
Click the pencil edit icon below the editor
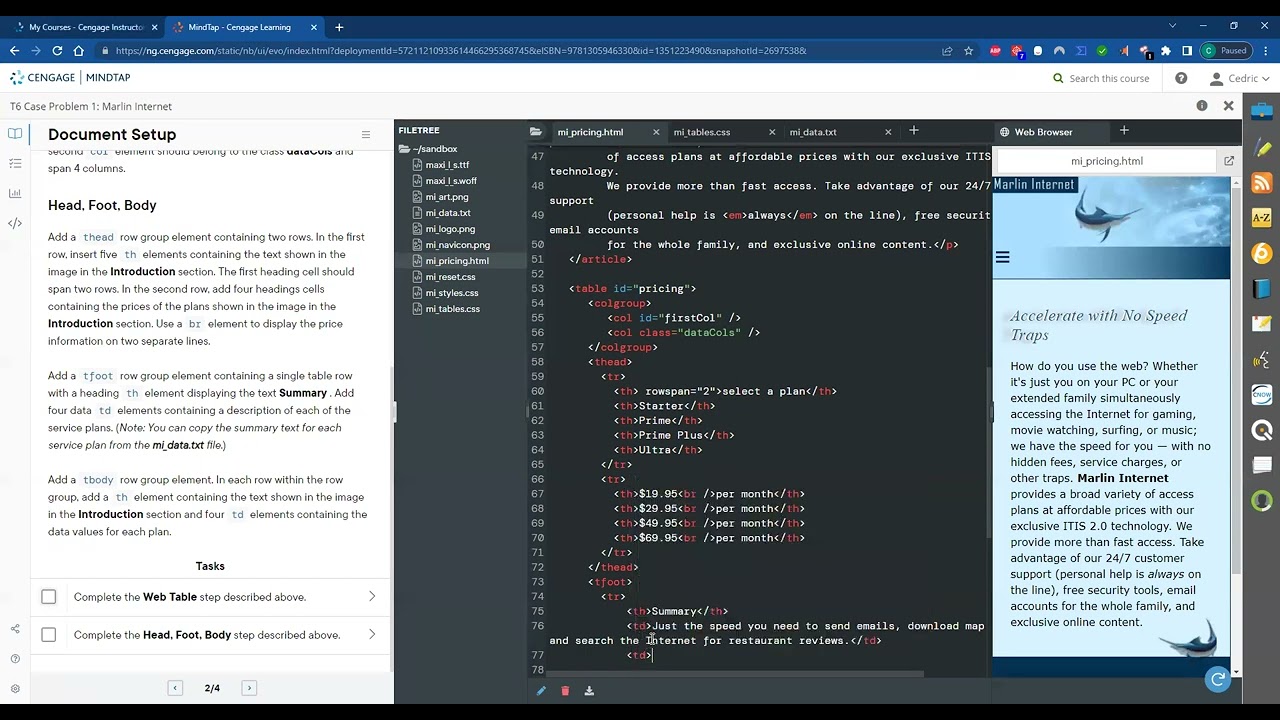541,690
